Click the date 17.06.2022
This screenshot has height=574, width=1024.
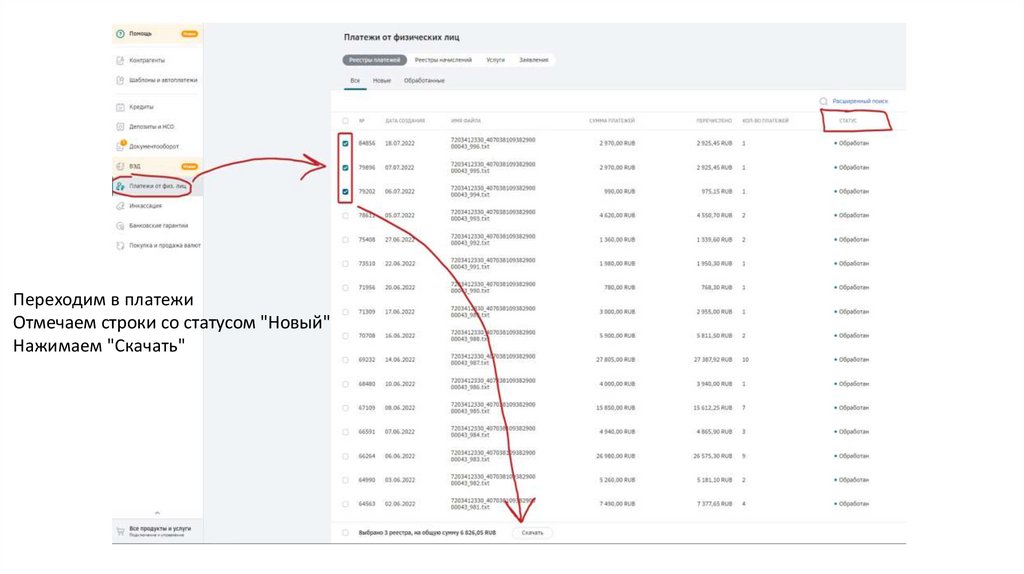tap(400, 312)
